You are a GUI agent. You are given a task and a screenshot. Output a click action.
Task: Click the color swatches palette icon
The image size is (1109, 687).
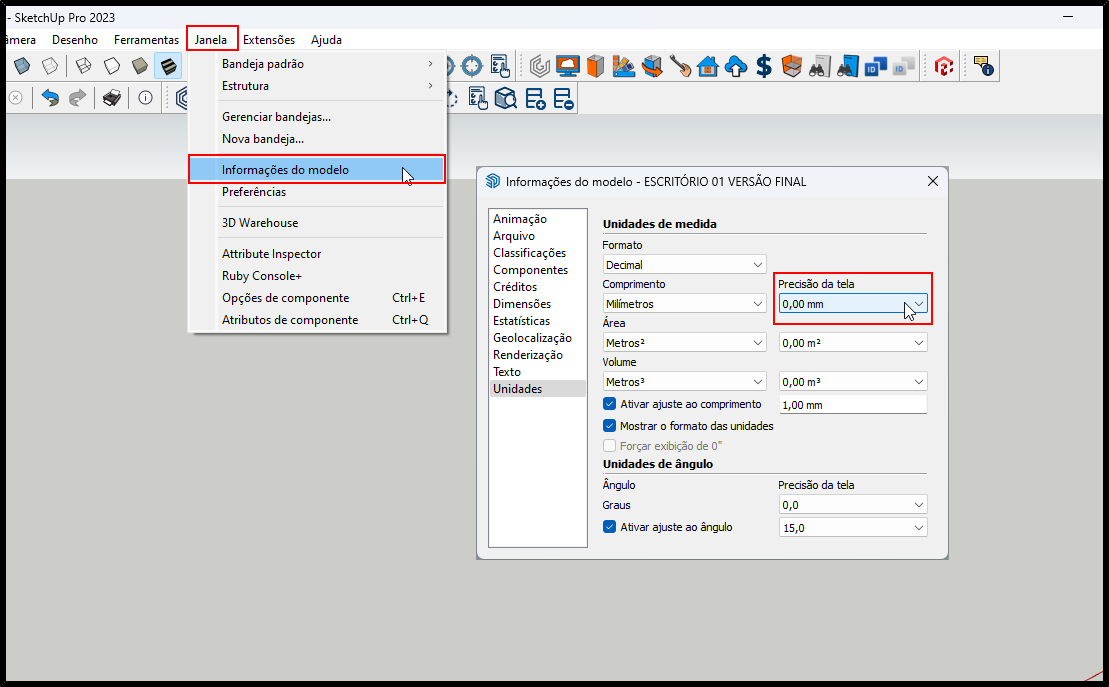pos(623,67)
